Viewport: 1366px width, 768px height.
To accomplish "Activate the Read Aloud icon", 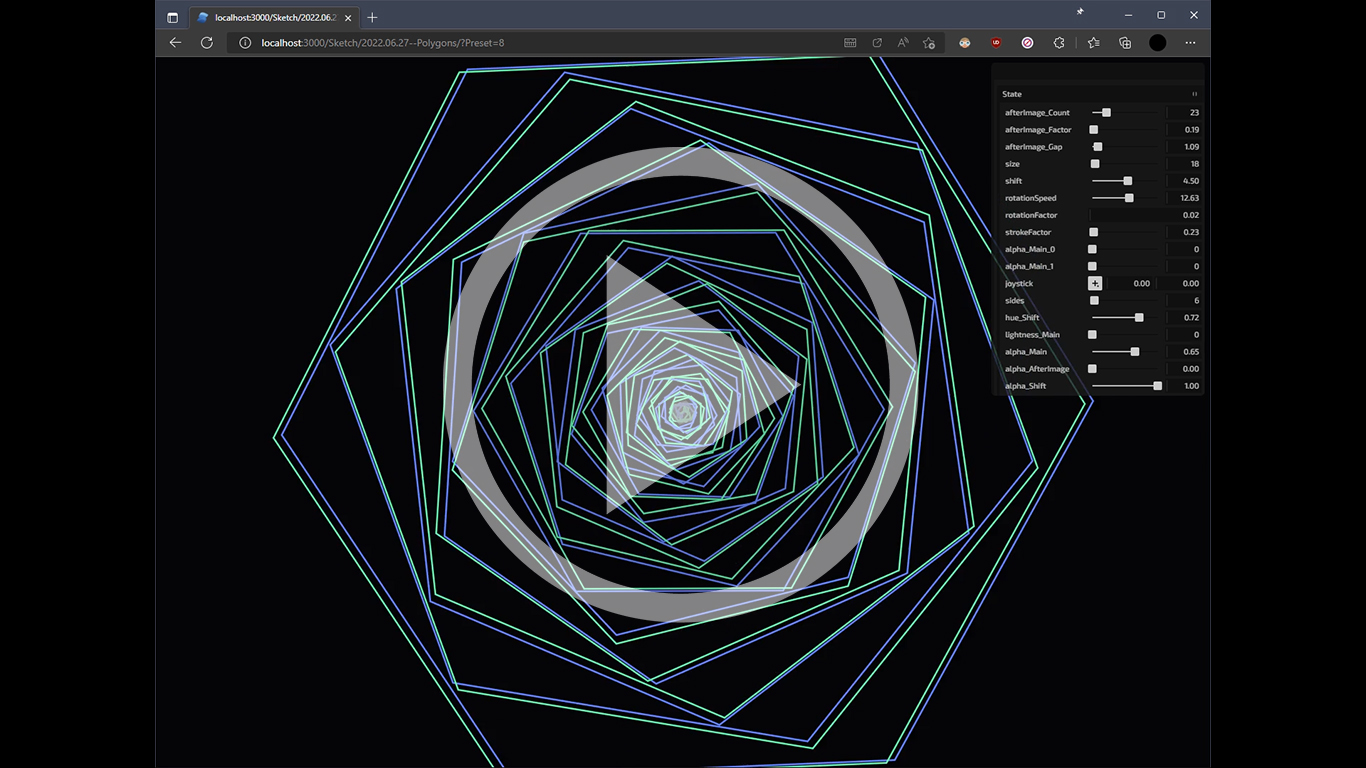I will tap(903, 43).
